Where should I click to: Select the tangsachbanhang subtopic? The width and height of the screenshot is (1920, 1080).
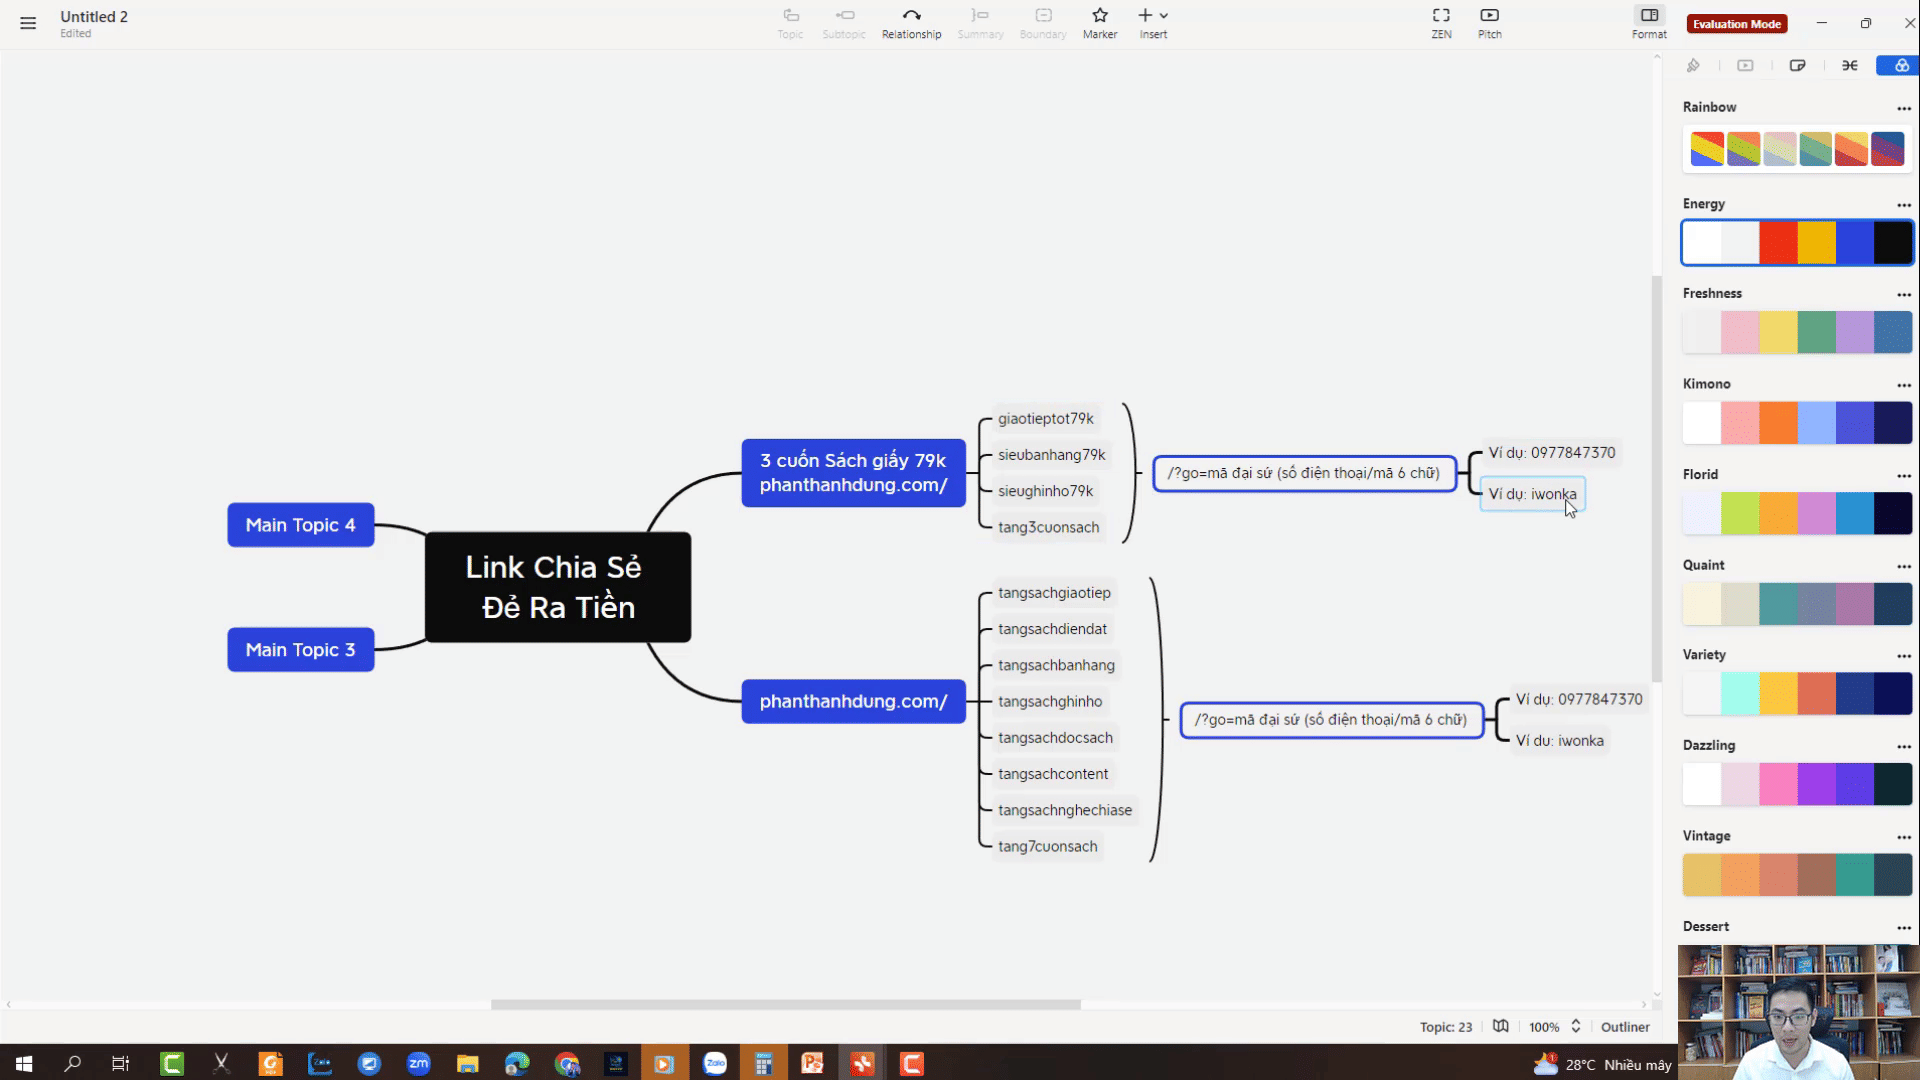pos(1056,665)
